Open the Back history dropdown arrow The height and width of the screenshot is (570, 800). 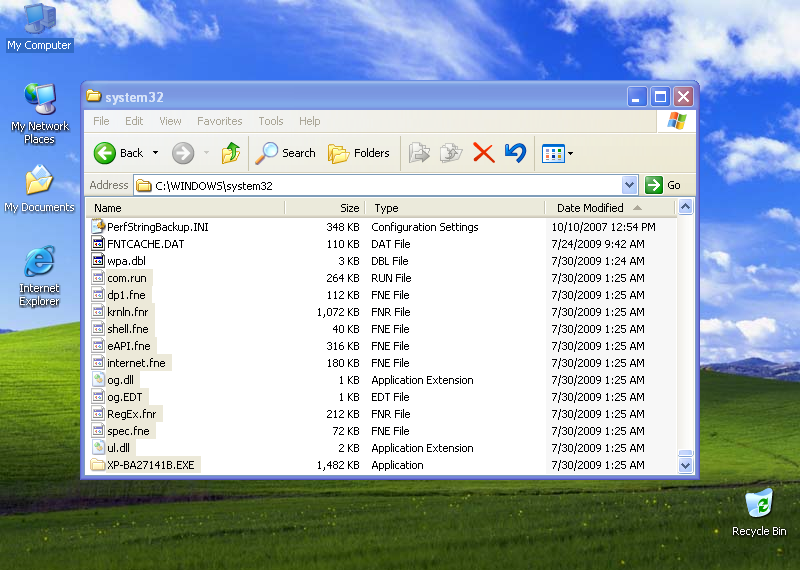click(x=156, y=153)
